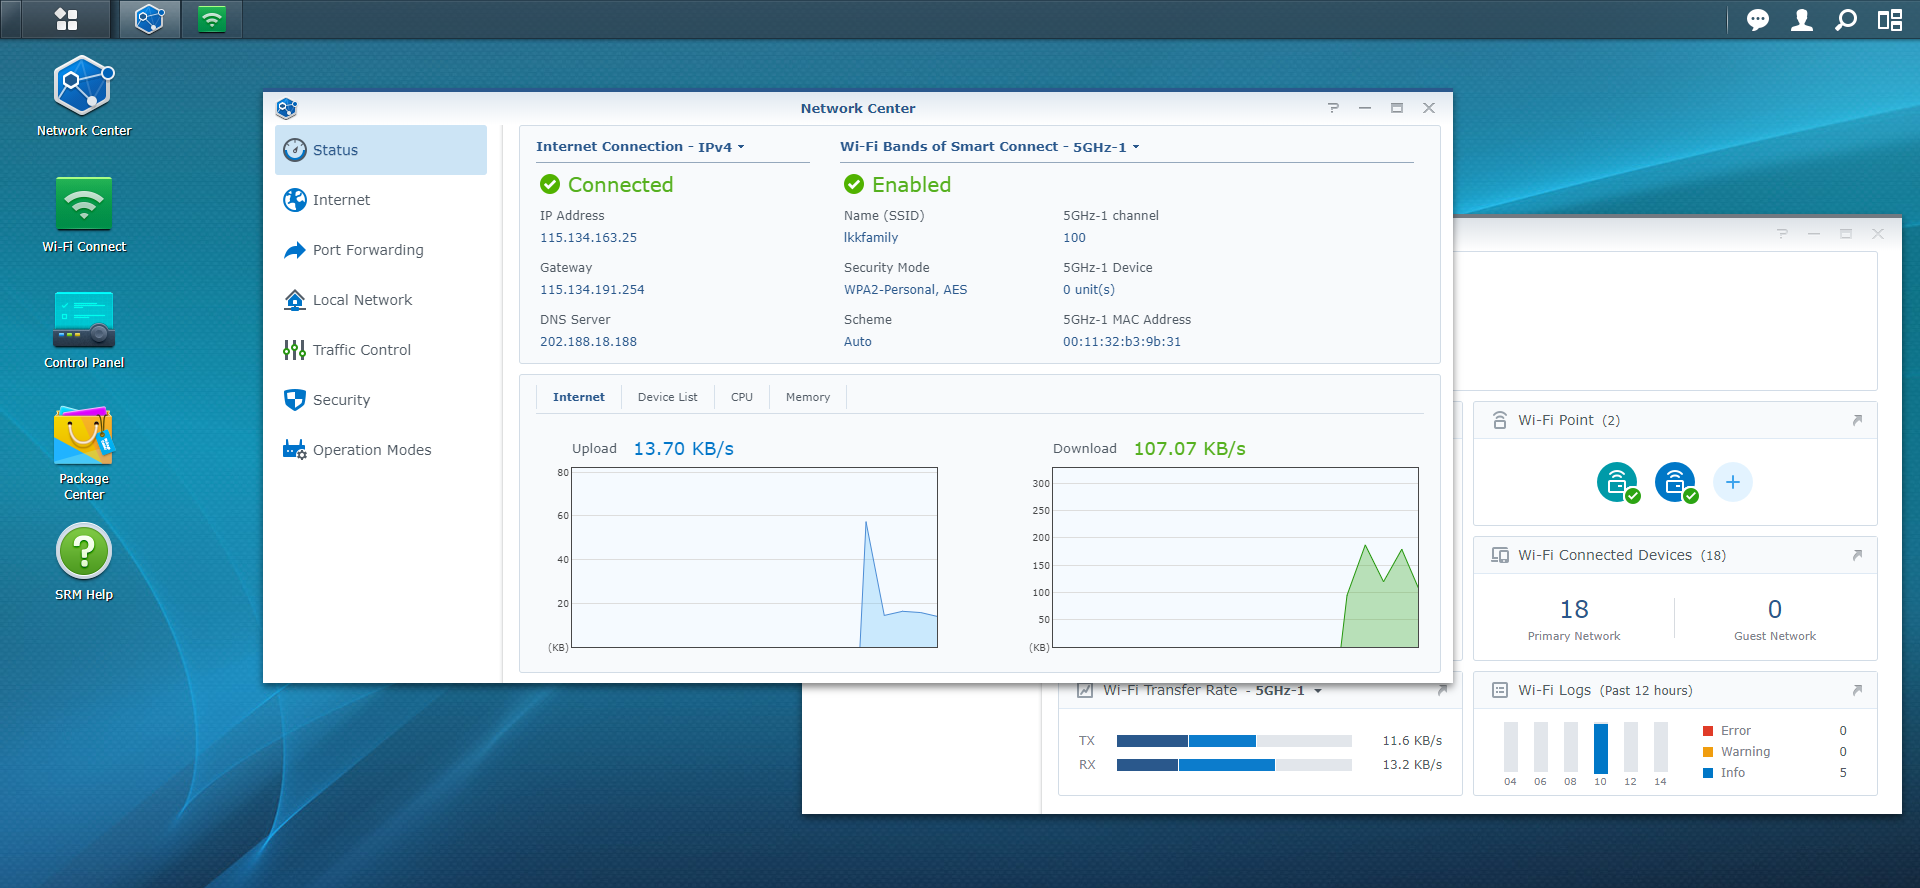Close the Network Center window
The height and width of the screenshot is (888, 1920).
[1429, 108]
